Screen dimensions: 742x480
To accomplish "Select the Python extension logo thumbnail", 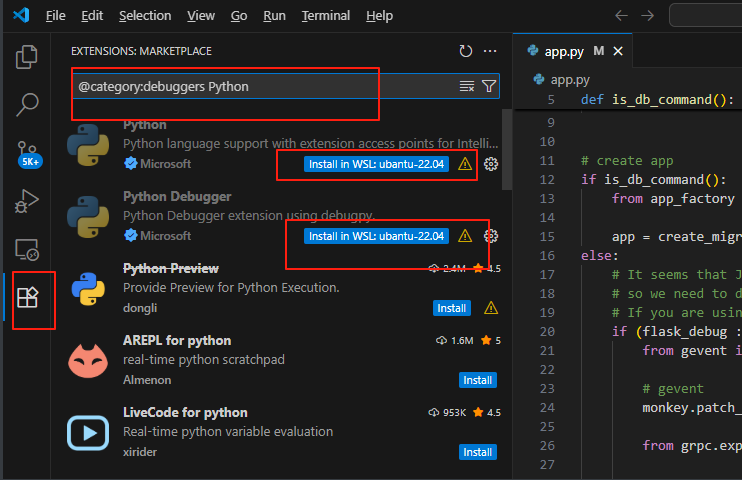I will (x=88, y=145).
